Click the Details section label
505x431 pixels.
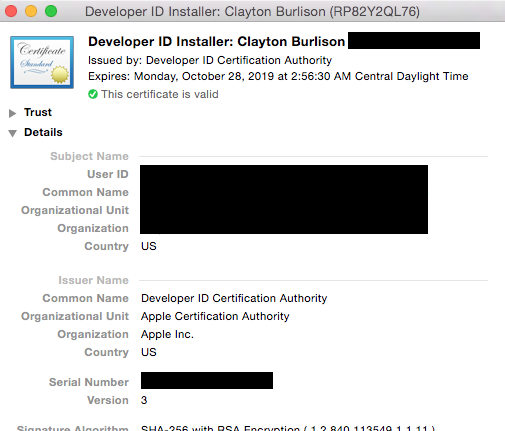pos(43,132)
